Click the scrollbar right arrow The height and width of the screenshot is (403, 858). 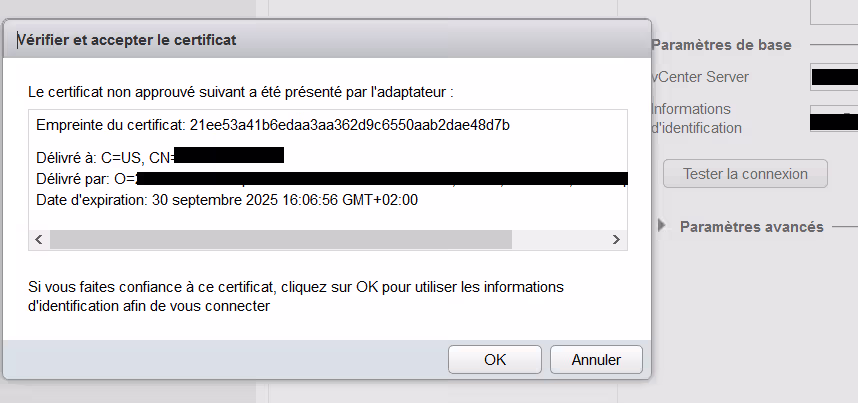tap(617, 240)
